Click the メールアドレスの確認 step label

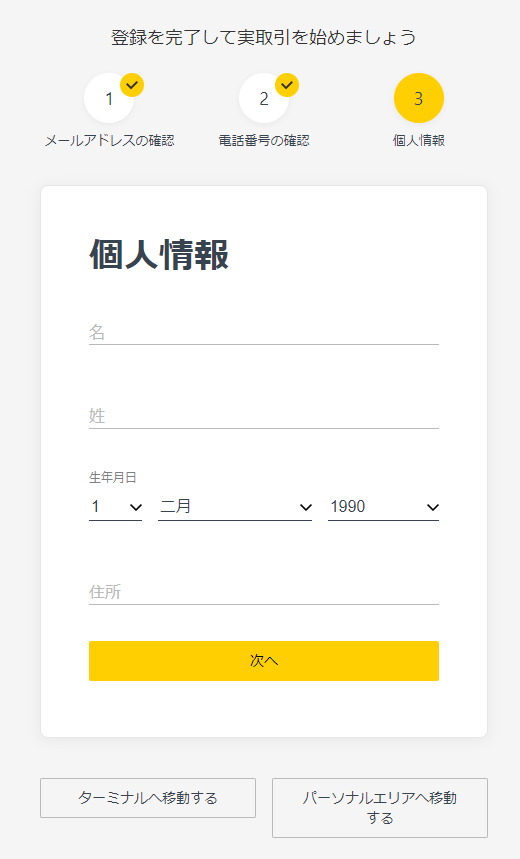click(x=110, y=141)
